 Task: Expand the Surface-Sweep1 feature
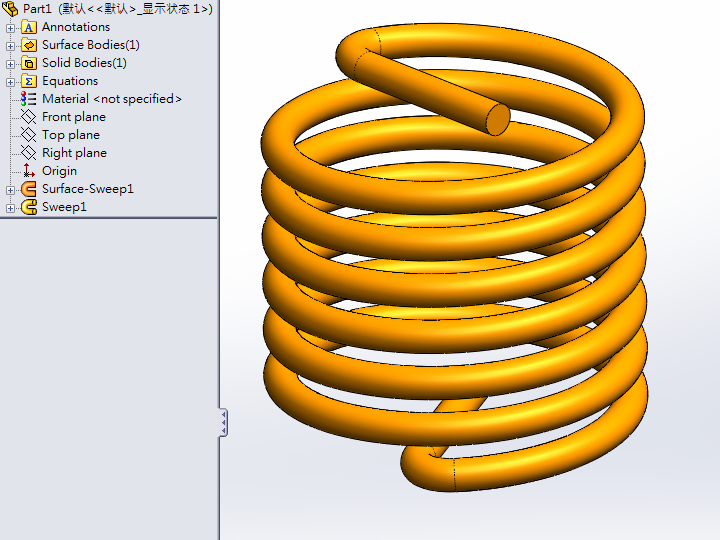pos(10,190)
